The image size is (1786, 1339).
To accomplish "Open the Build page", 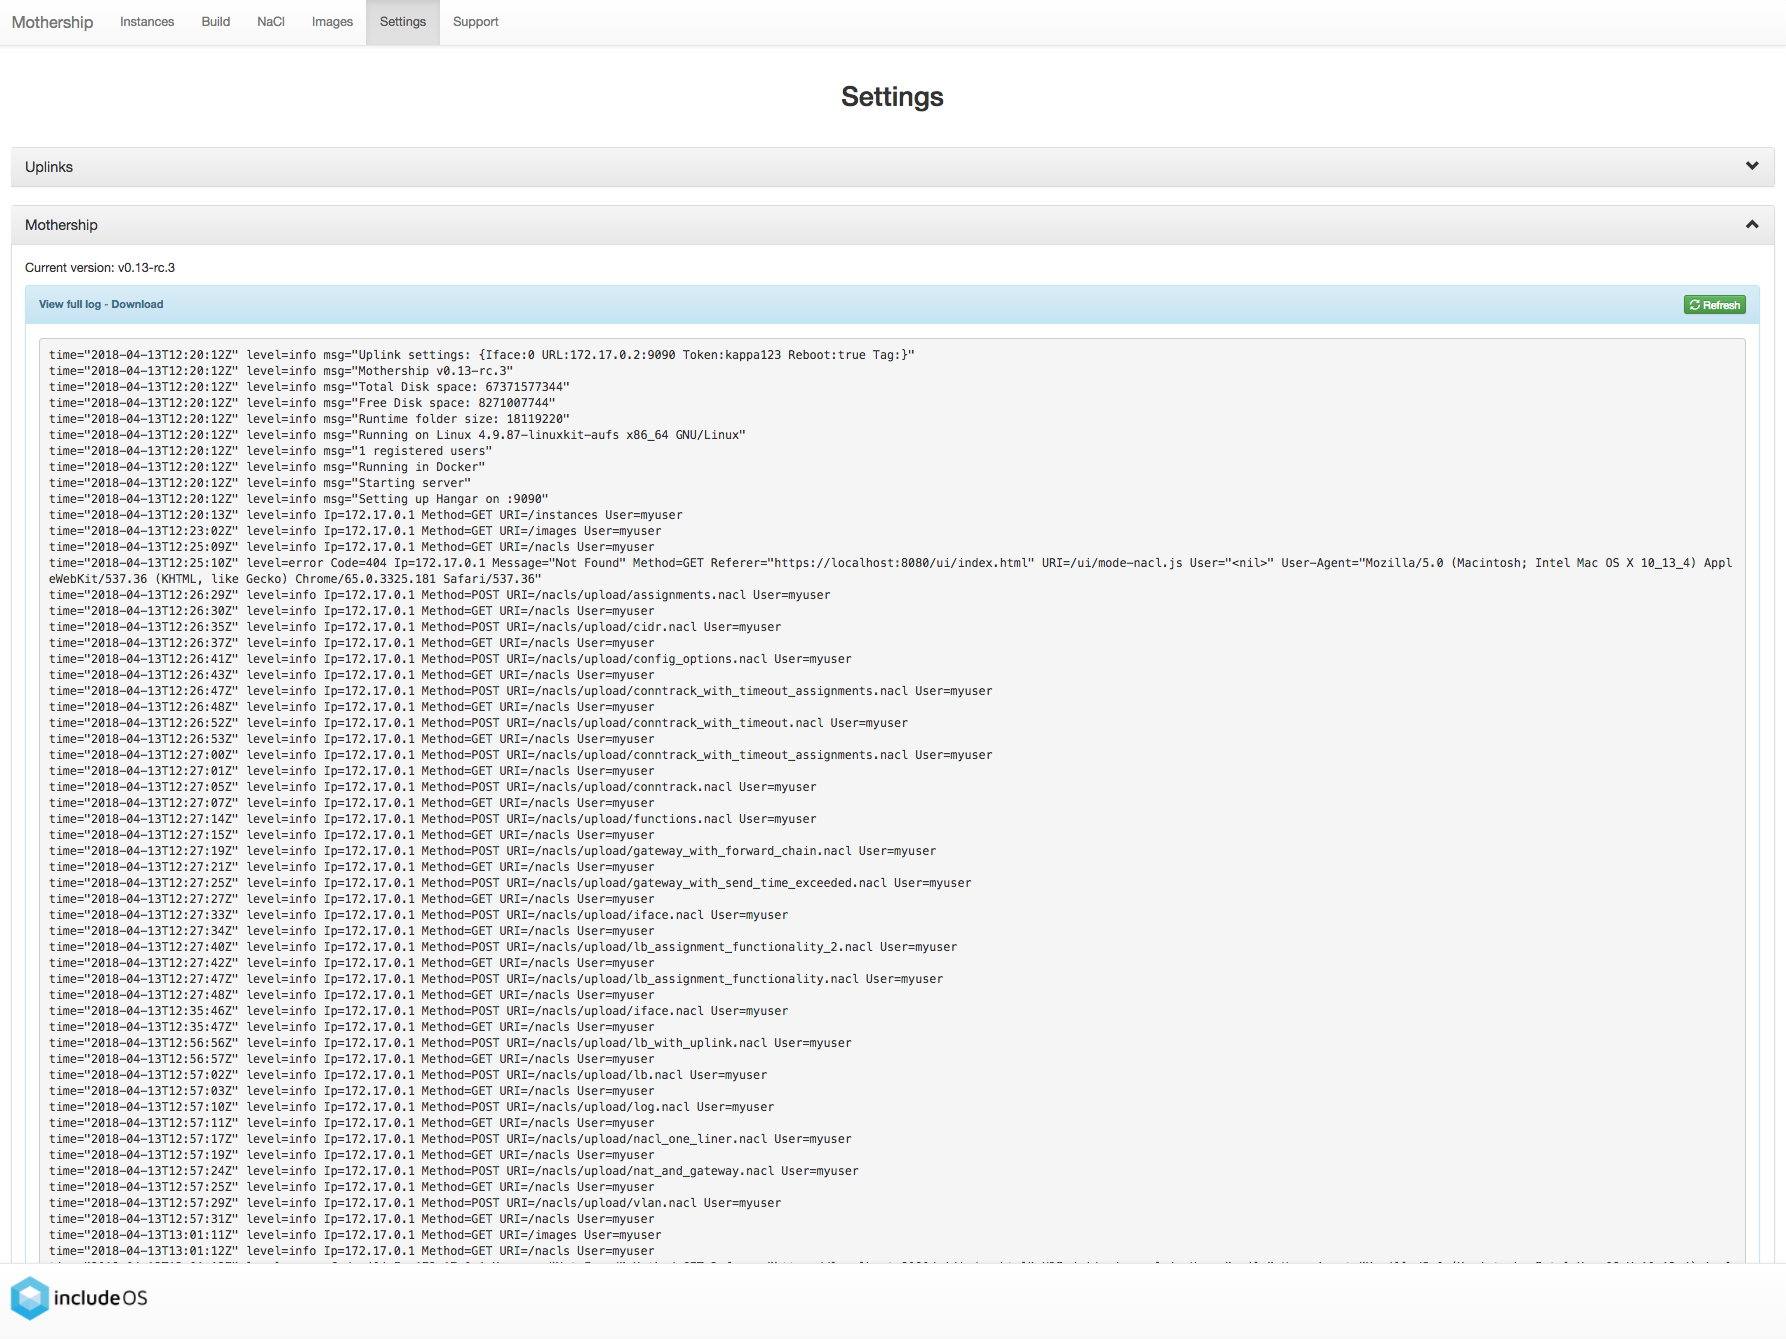I will tap(216, 22).
